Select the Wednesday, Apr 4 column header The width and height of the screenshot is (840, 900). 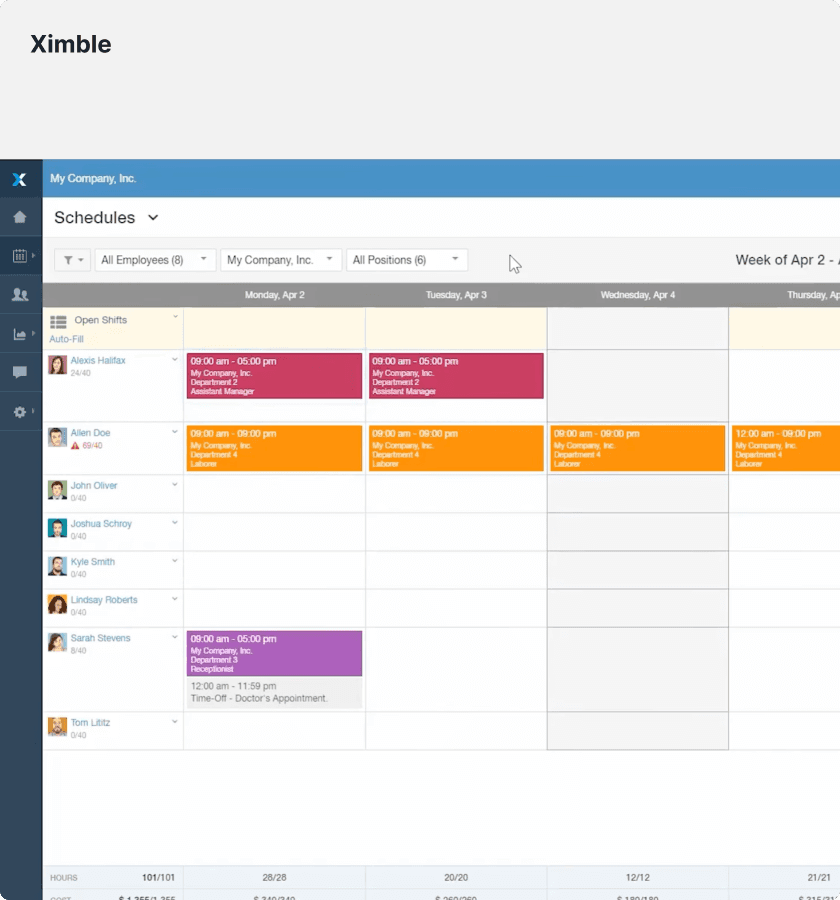coord(637,295)
